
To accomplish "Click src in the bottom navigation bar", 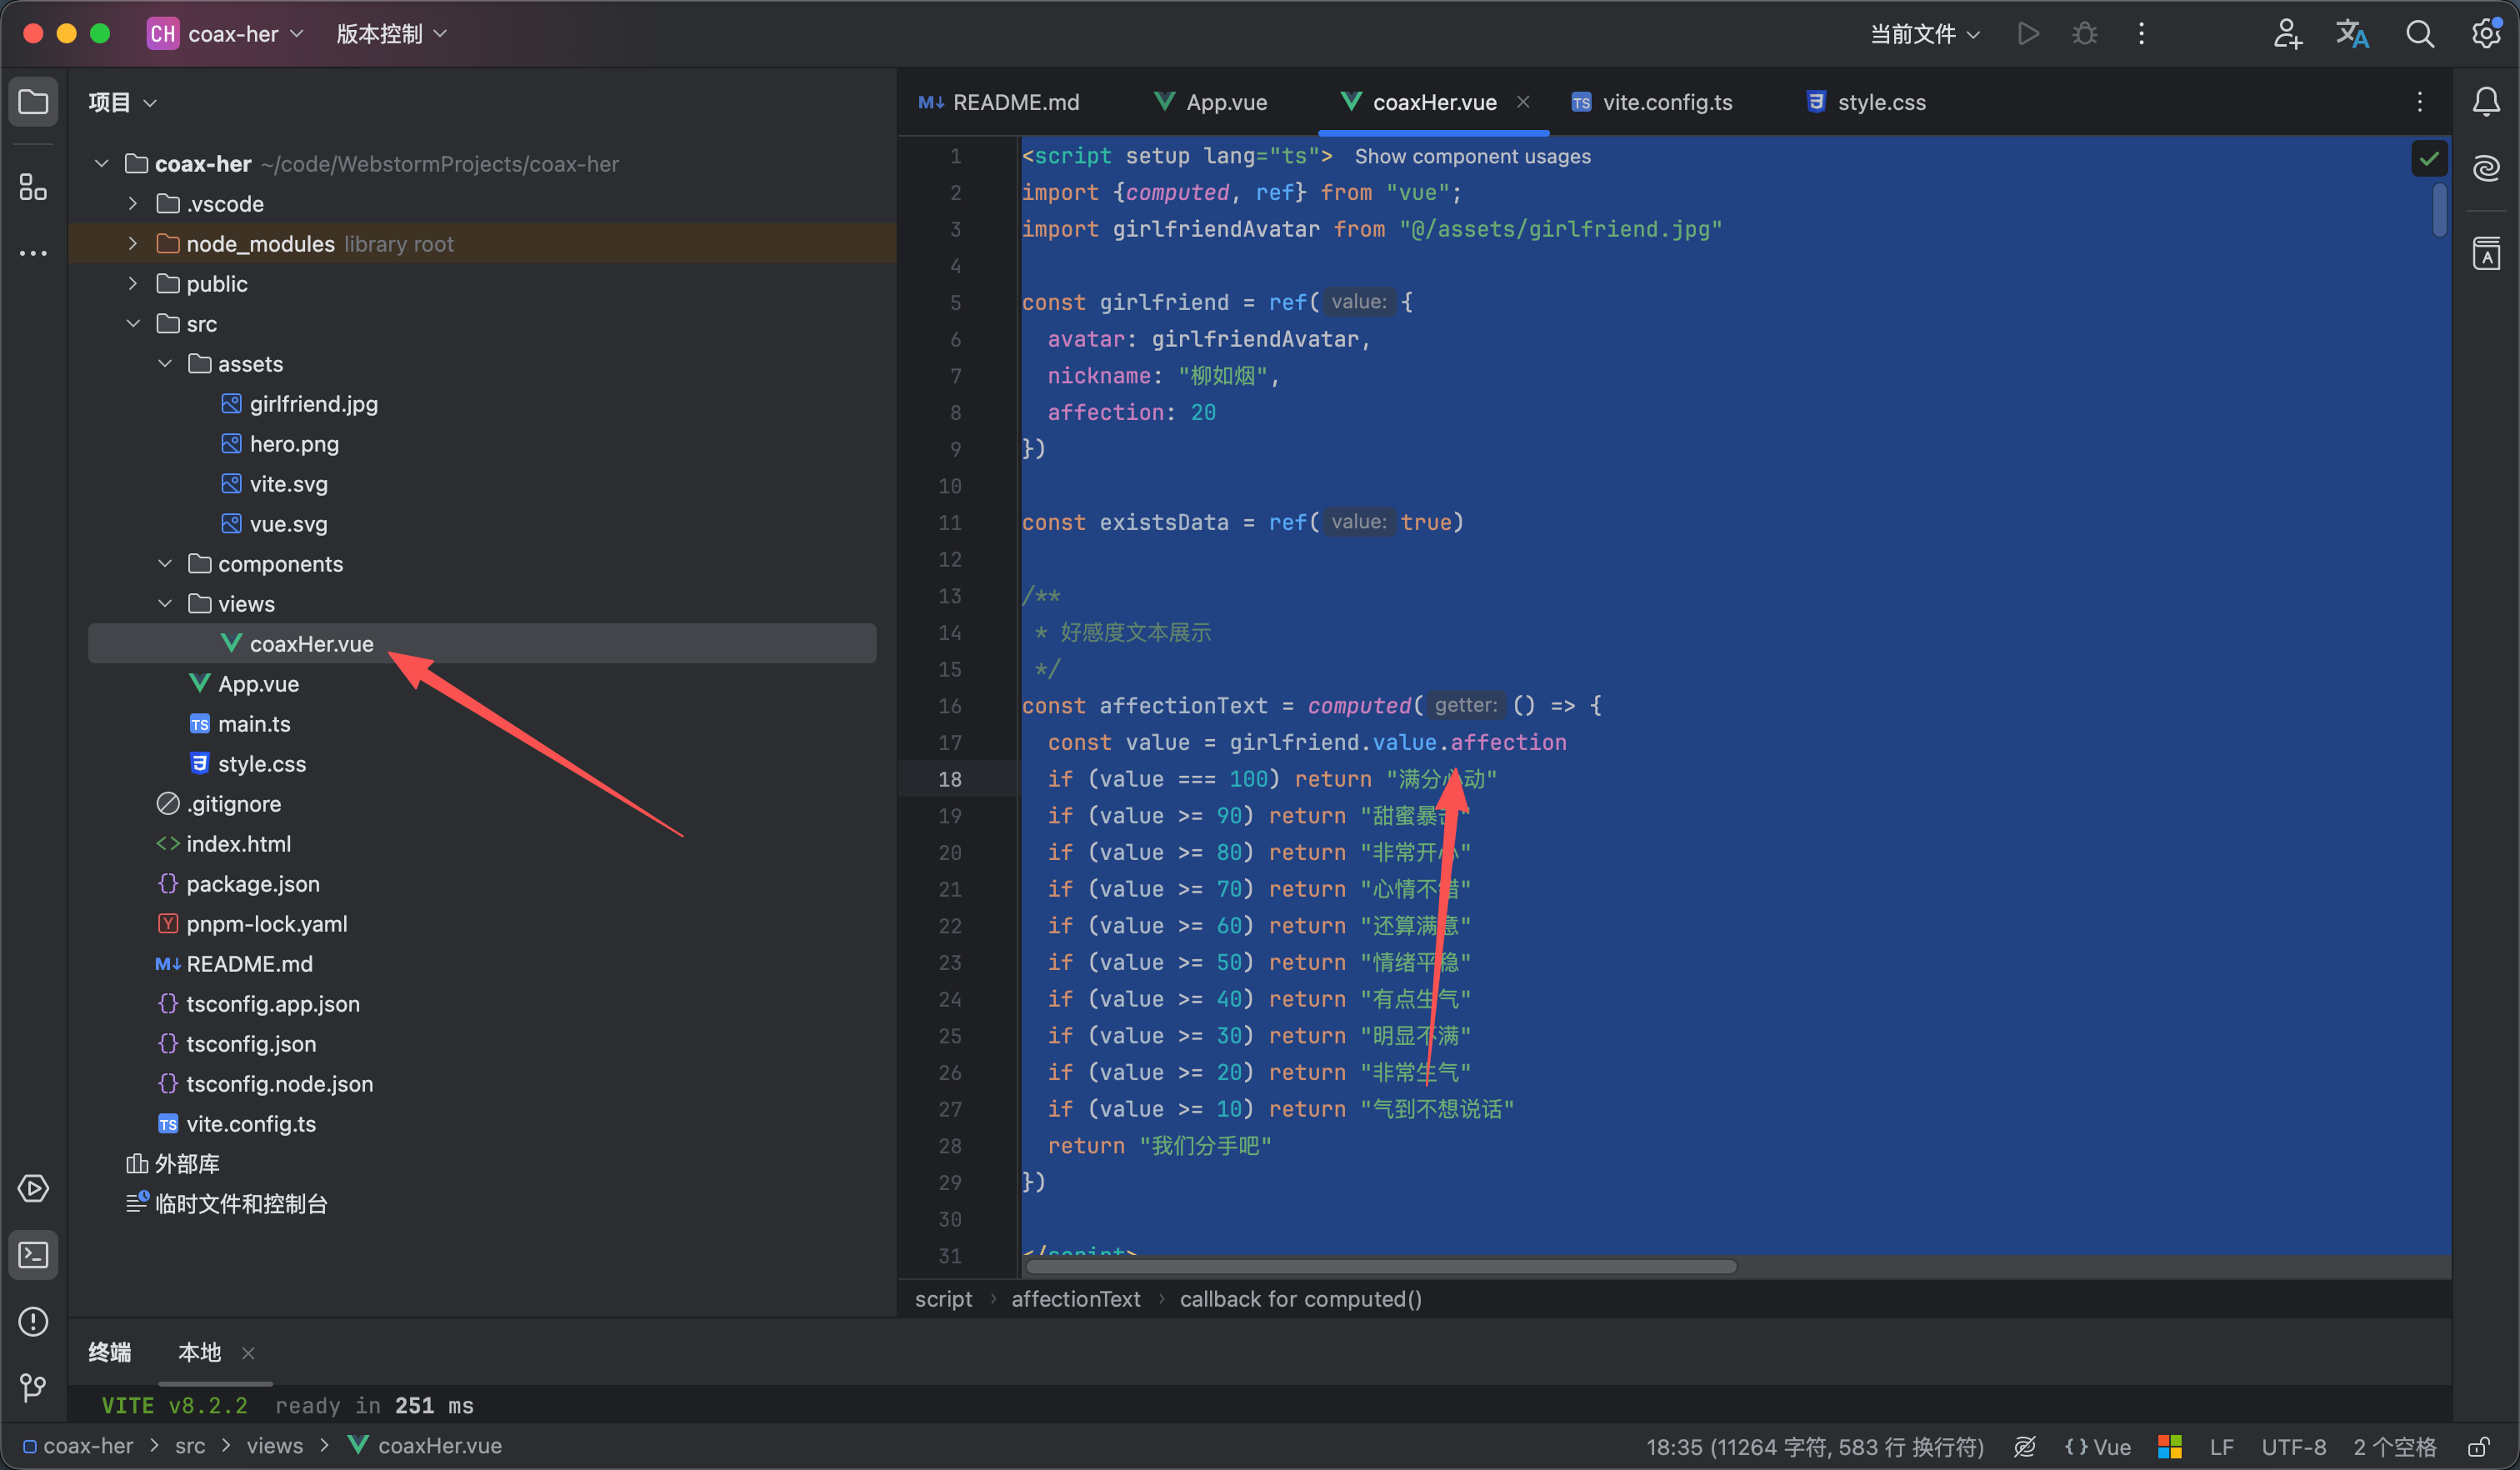I will coord(190,1446).
